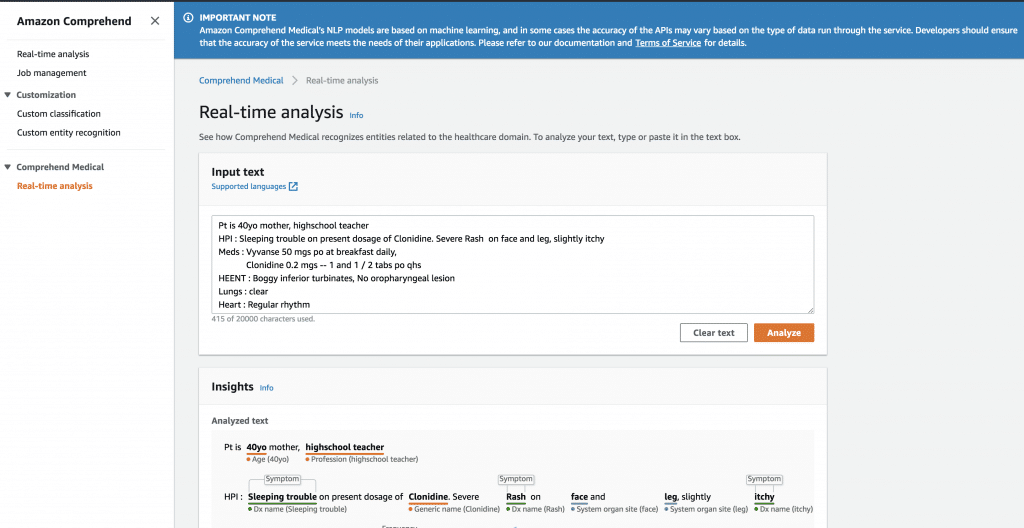This screenshot has height=528, width=1024.
Task: Click label 'Profession (highschool teacher)'
Action: [362, 459]
